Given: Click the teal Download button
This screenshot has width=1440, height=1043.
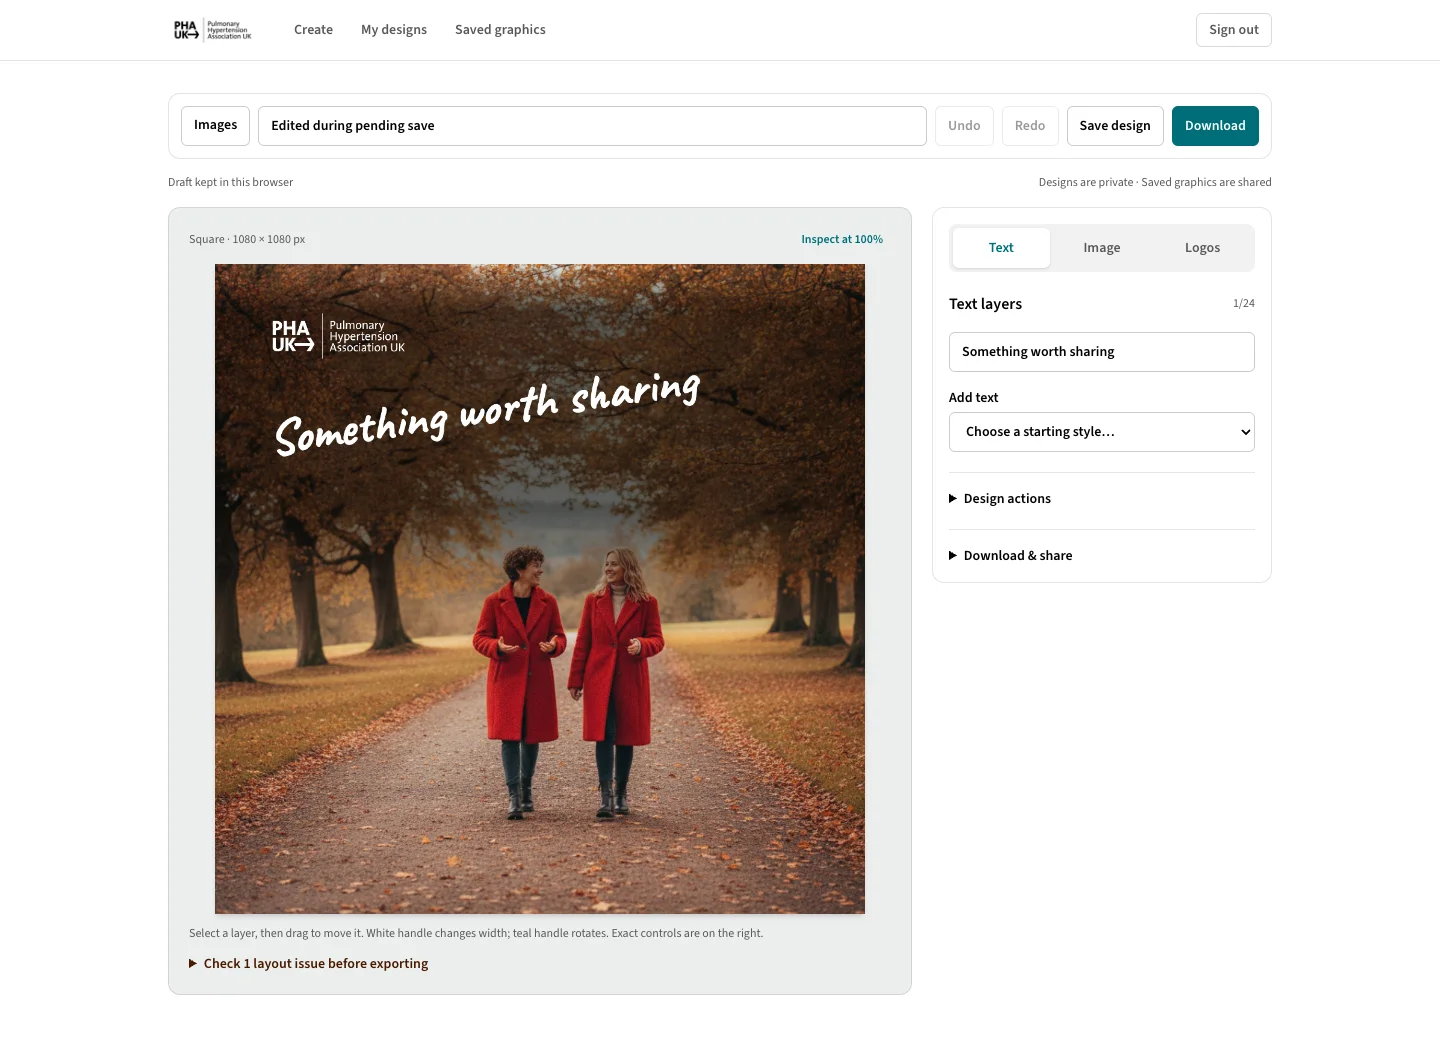Looking at the screenshot, I should (x=1215, y=126).
